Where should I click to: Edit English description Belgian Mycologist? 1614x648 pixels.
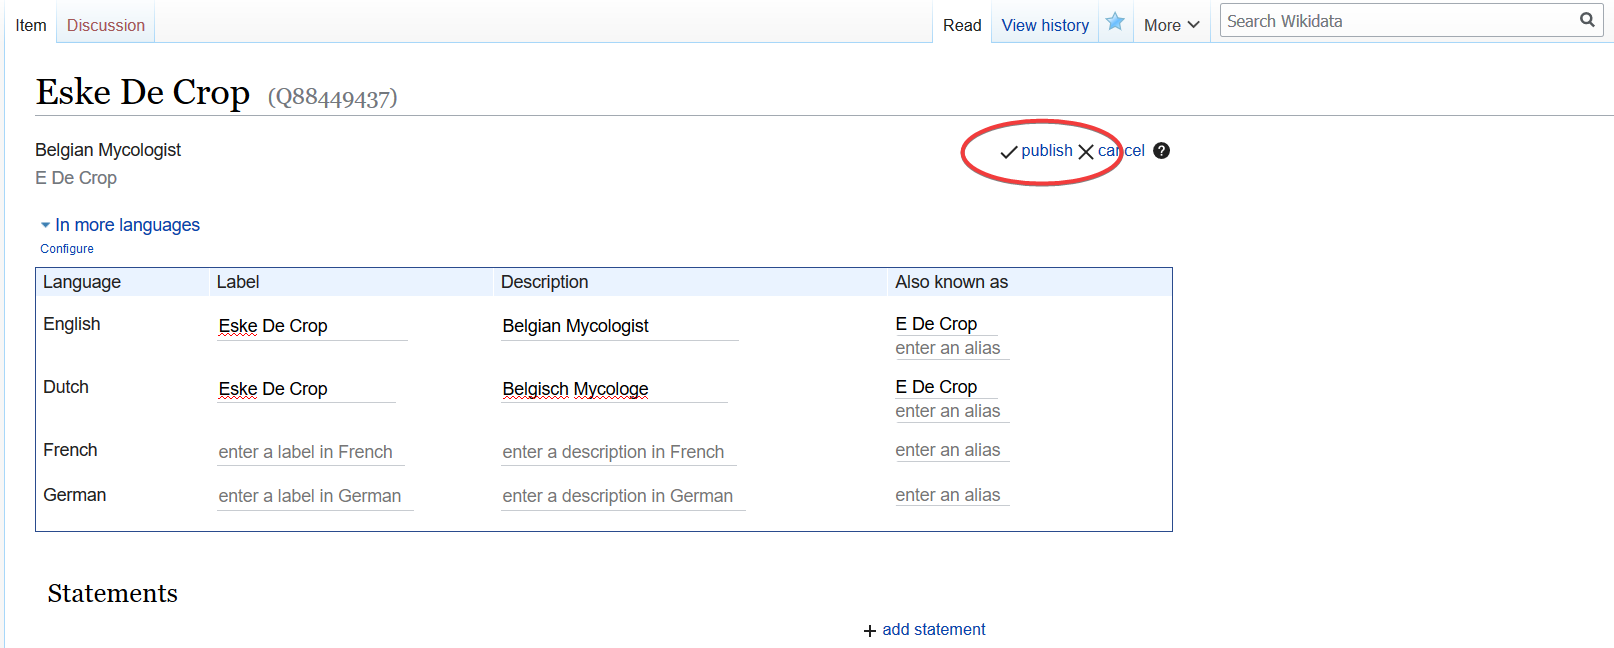620,326
